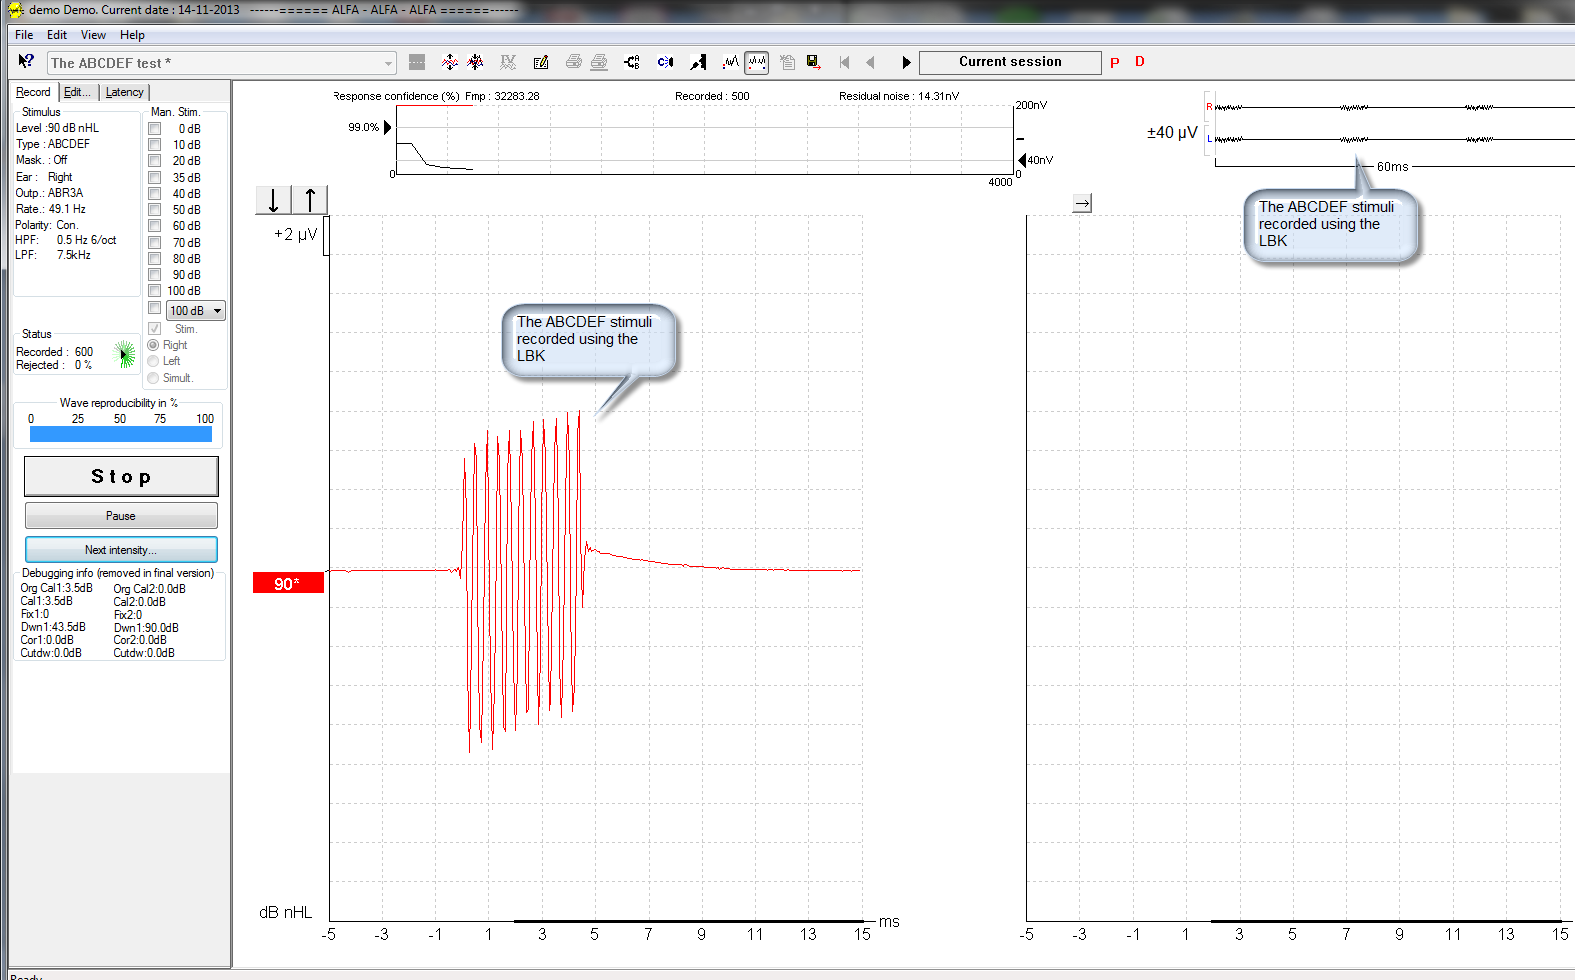The width and height of the screenshot is (1575, 980).
Task: Toggle the Stim. checkbox
Action: 155,328
